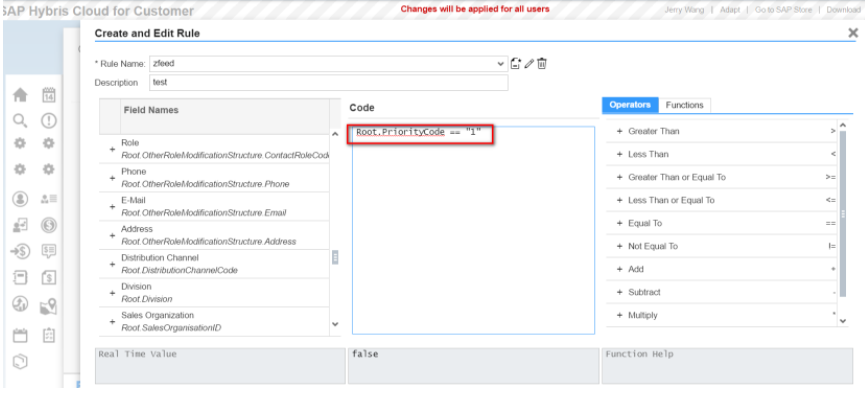The image size is (865, 406).
Task: Switch to the Functions tab
Action: click(x=685, y=105)
